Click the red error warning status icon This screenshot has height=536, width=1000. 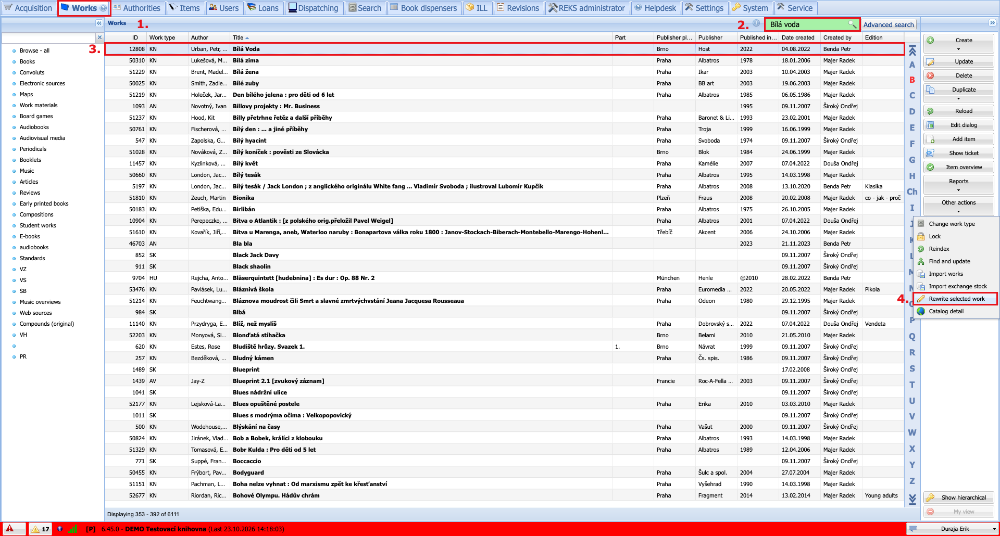[x=10, y=528]
